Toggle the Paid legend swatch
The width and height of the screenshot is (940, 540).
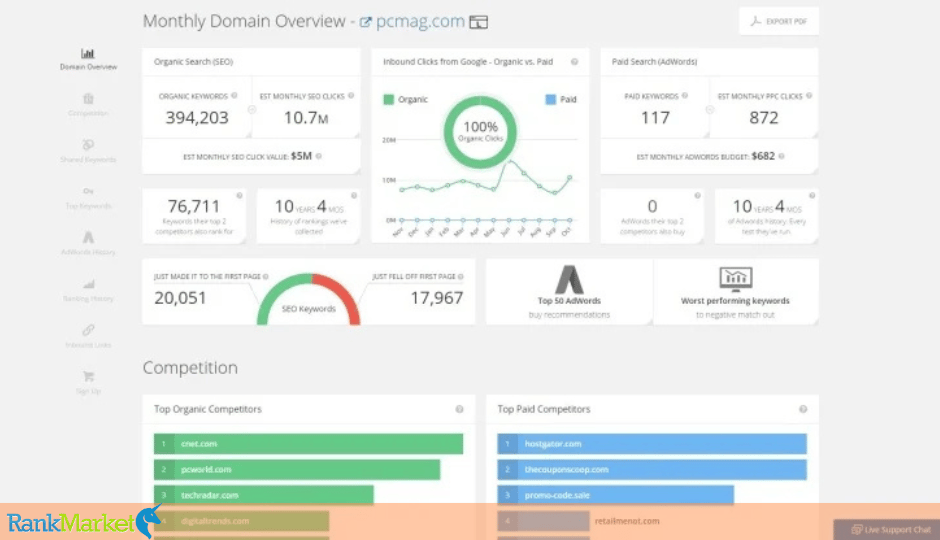[x=550, y=99]
